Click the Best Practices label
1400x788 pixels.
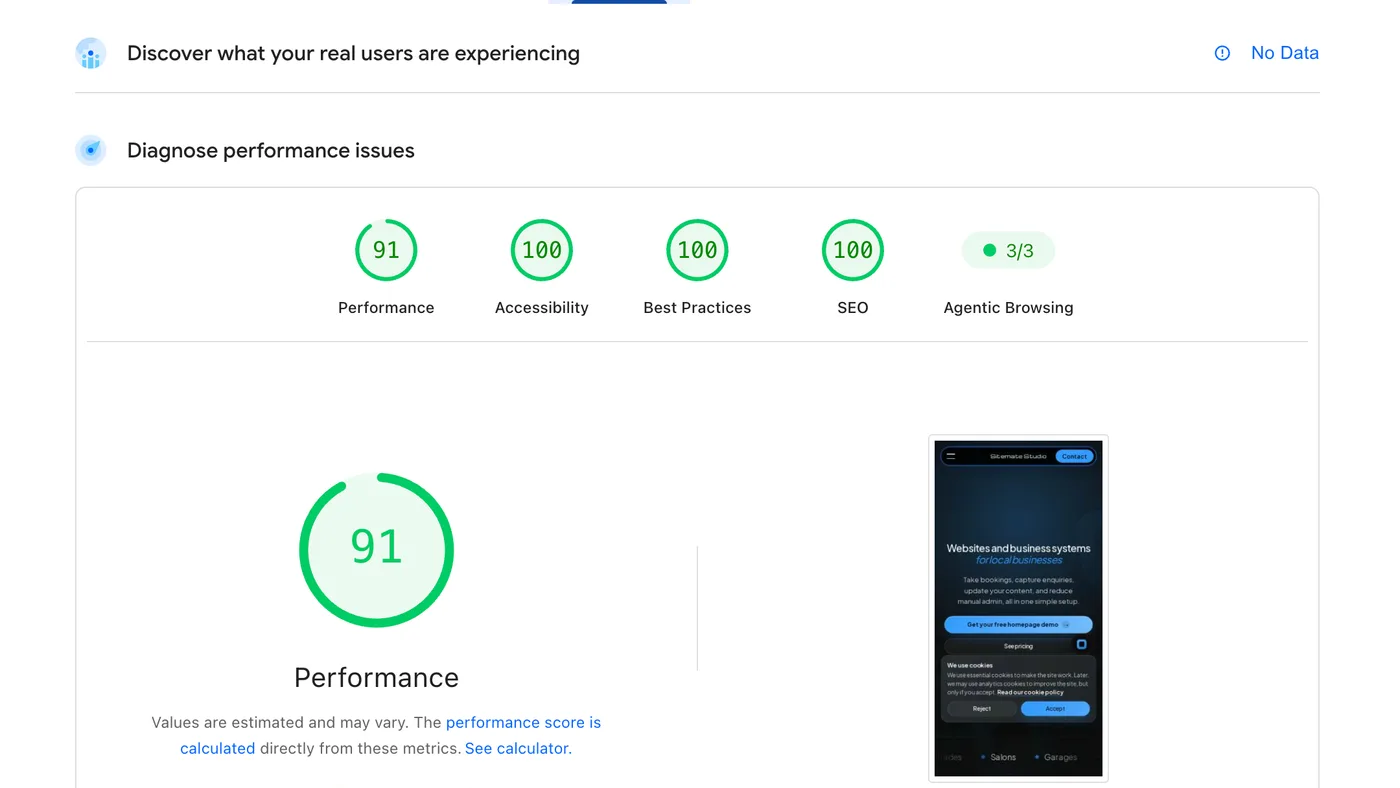coord(697,308)
